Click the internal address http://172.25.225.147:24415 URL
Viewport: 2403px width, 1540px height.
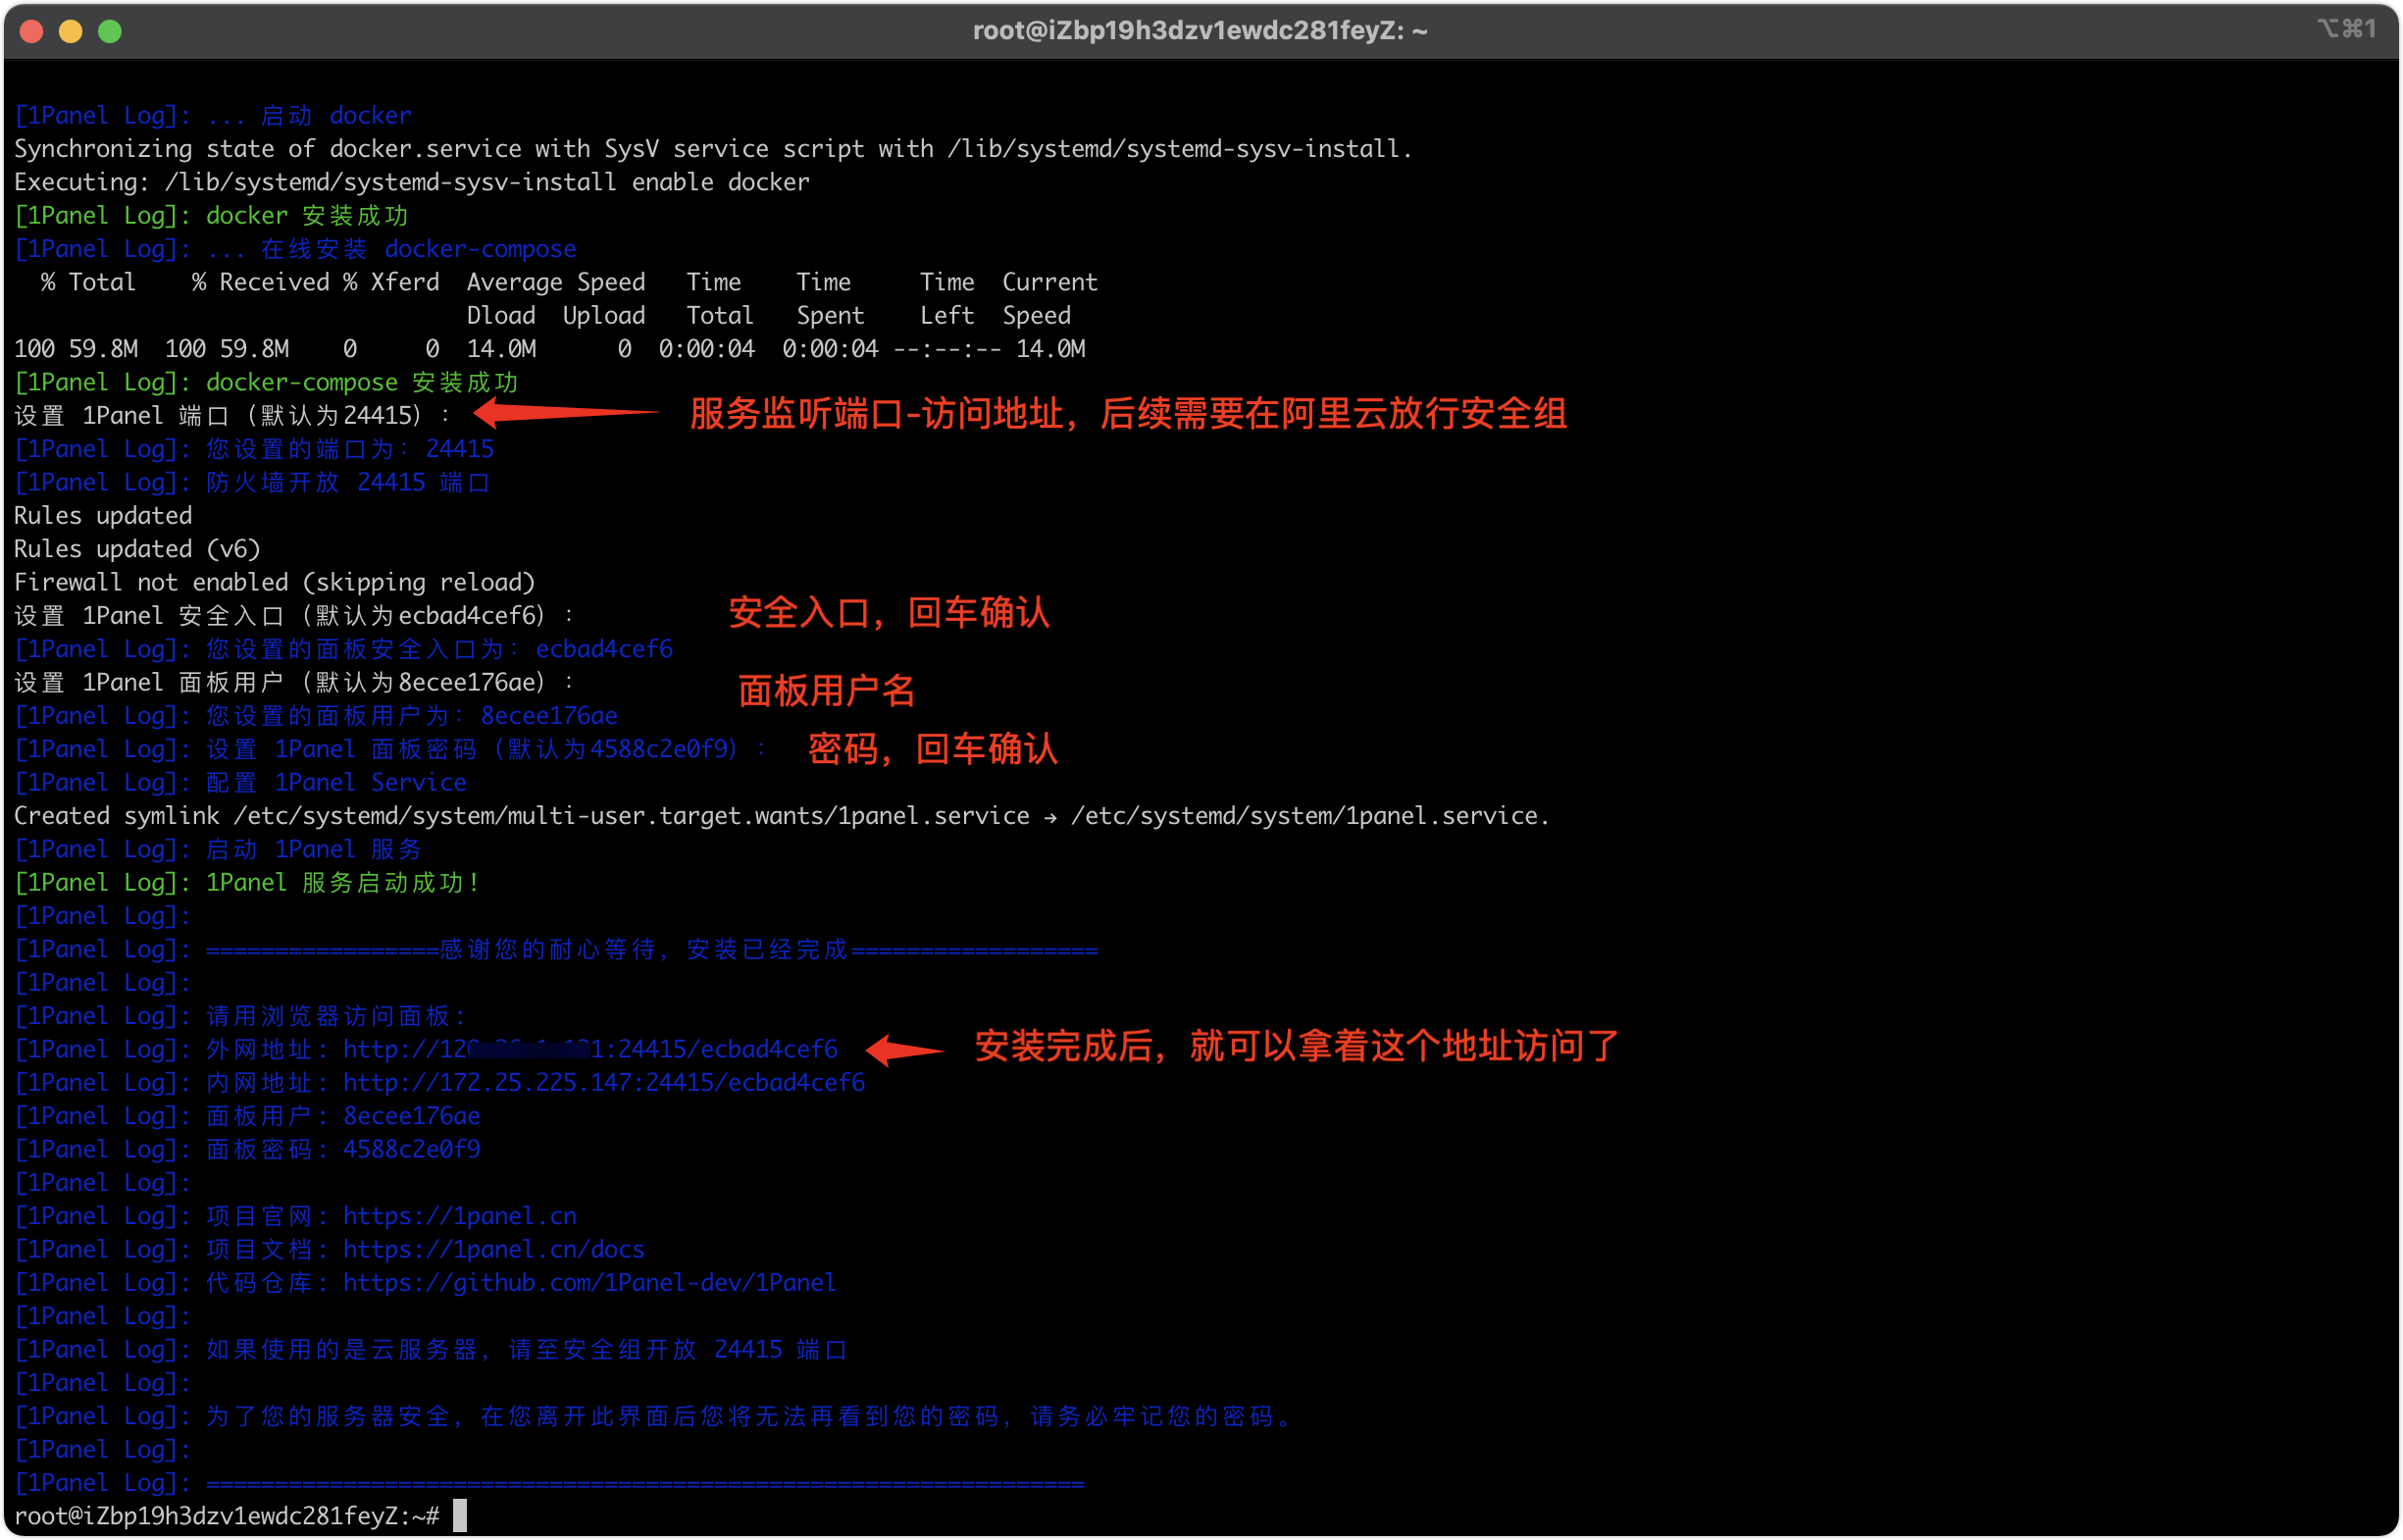[x=603, y=1082]
